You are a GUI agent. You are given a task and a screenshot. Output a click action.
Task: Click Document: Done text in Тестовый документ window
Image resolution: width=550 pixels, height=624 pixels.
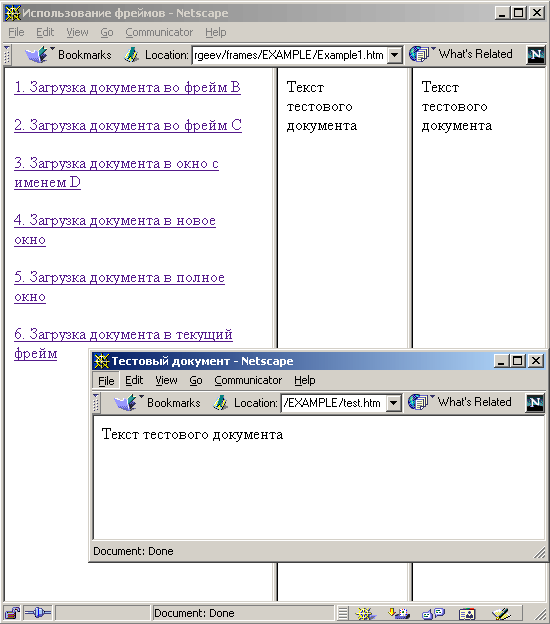[133, 551]
